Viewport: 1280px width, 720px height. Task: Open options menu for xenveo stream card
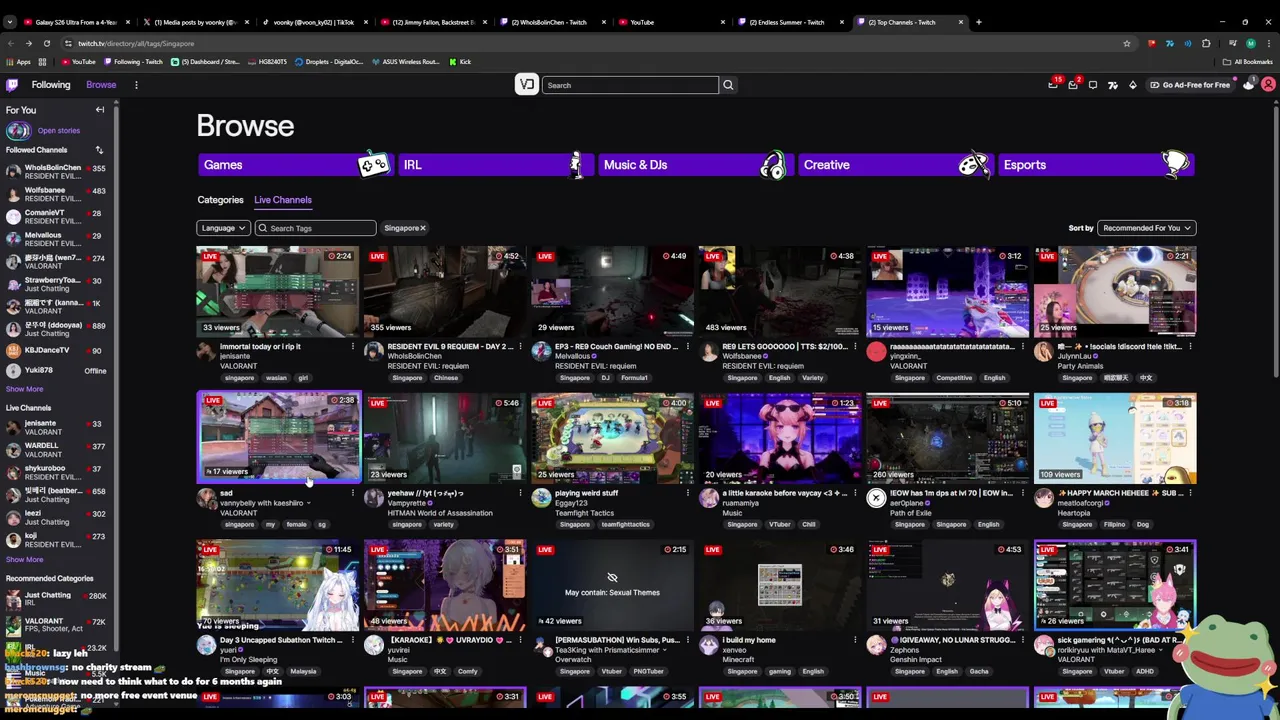[855, 640]
